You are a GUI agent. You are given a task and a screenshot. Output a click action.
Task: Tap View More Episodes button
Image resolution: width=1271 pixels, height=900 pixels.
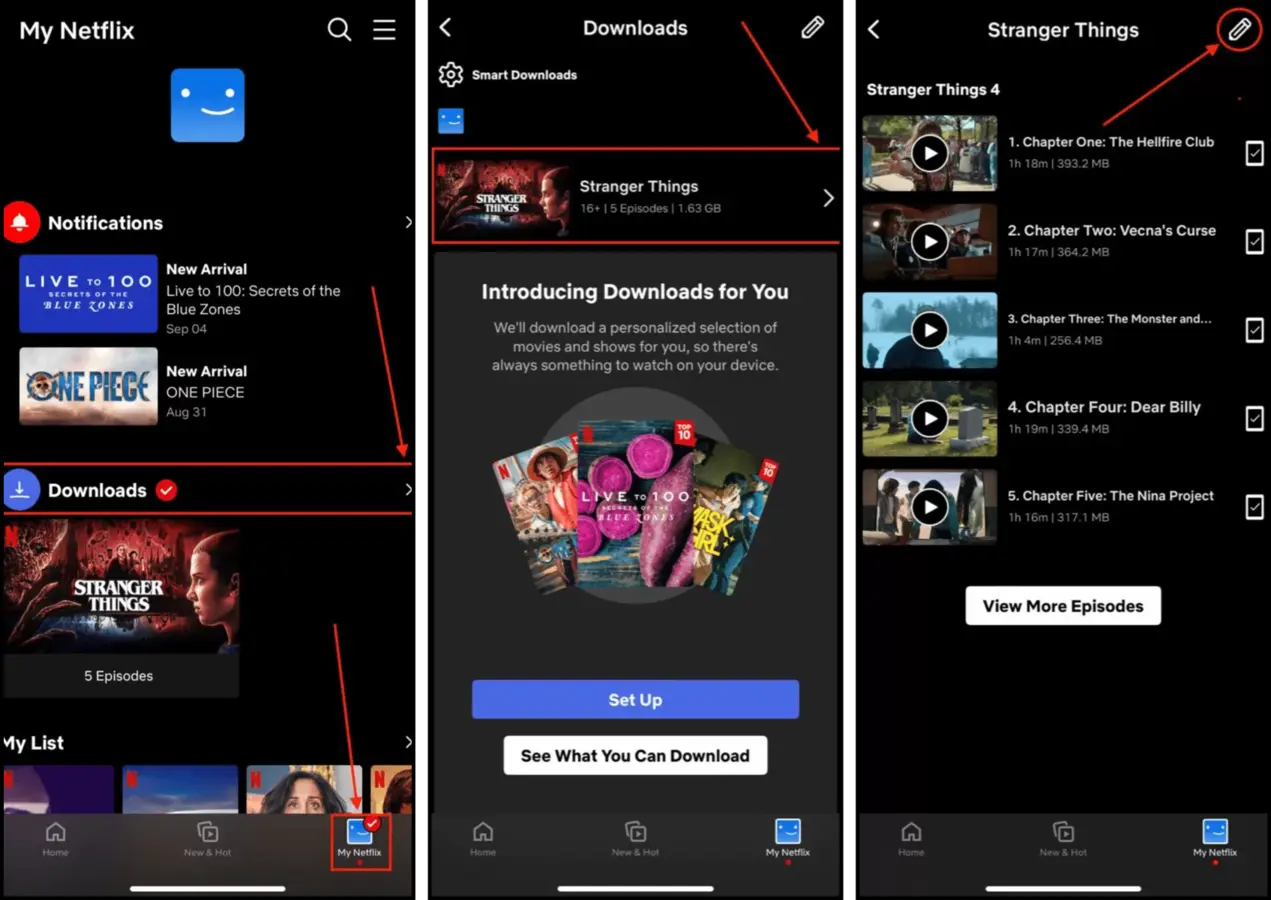point(1063,606)
